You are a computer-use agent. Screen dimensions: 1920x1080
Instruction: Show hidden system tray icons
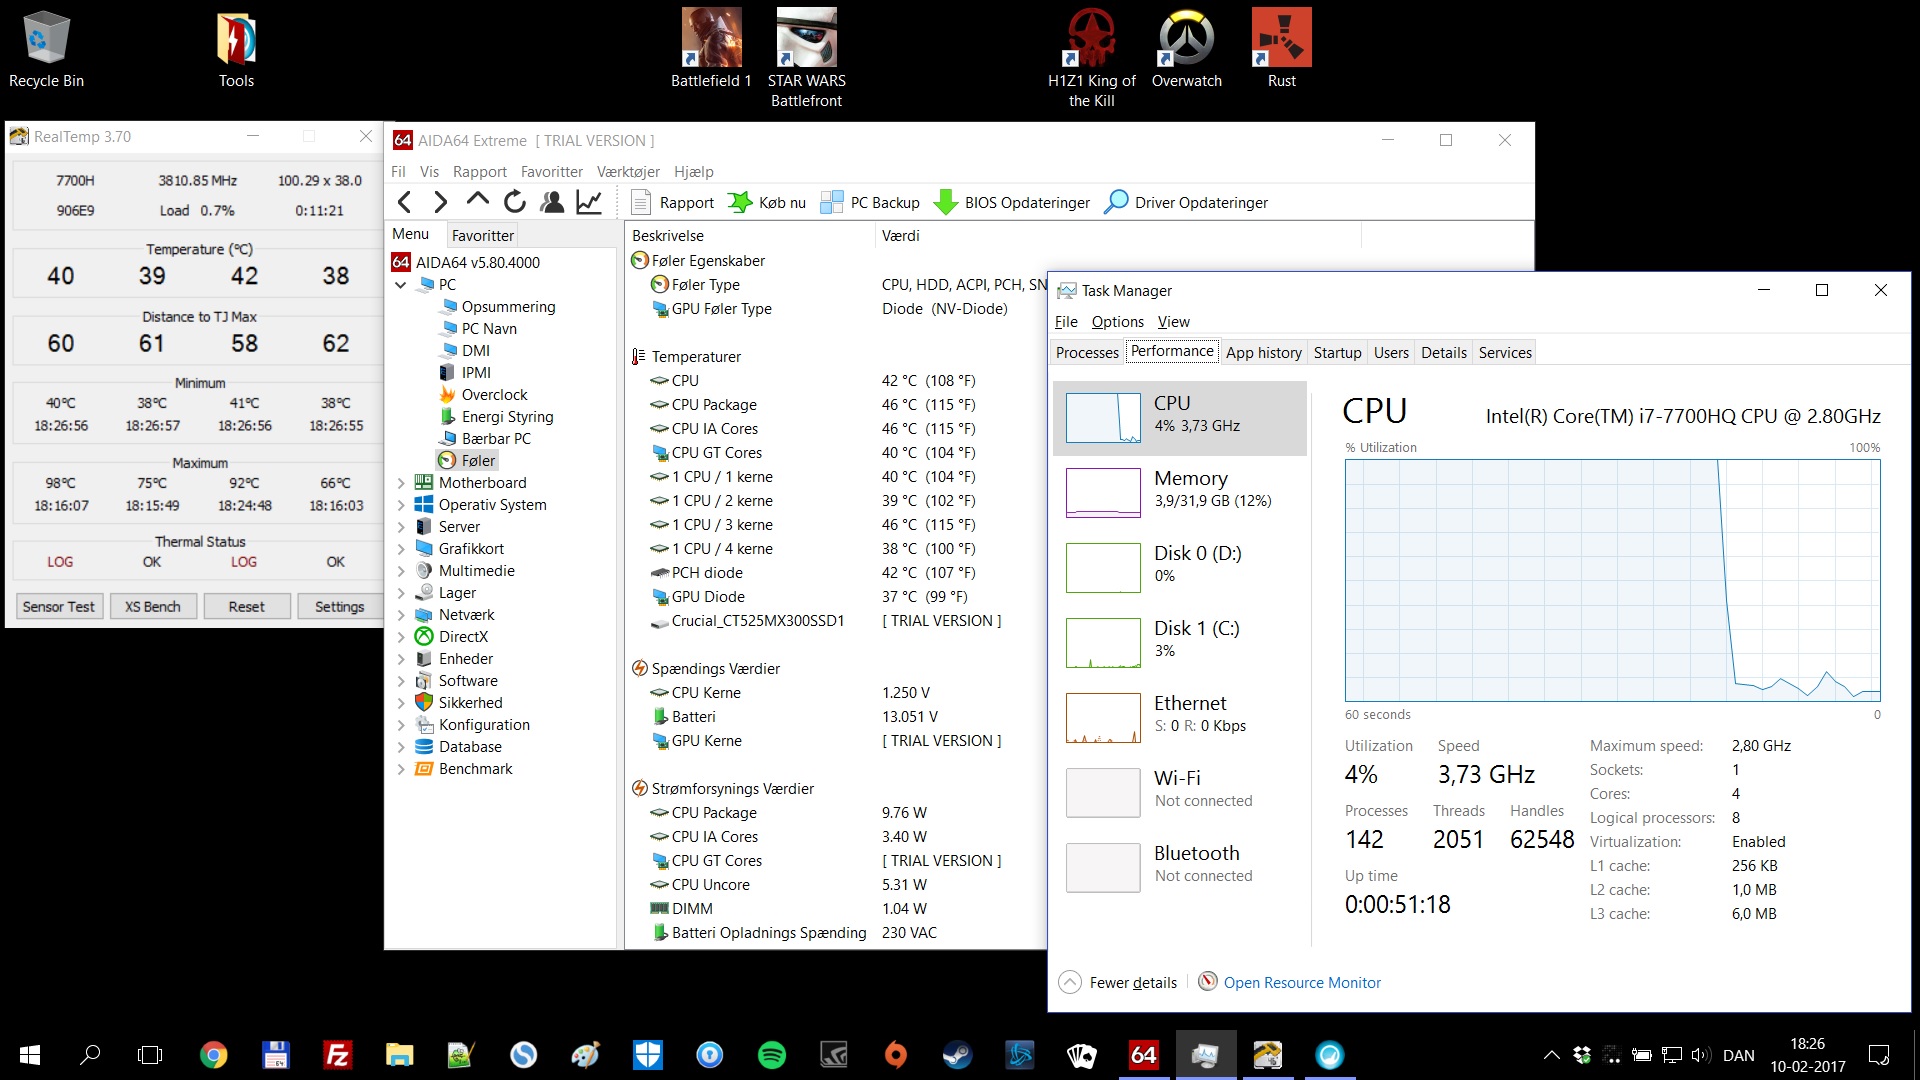(x=1551, y=1055)
